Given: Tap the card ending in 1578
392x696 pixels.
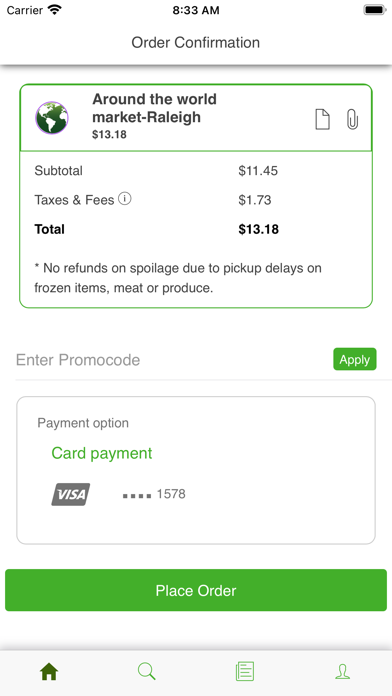Looking at the screenshot, I should (154, 494).
